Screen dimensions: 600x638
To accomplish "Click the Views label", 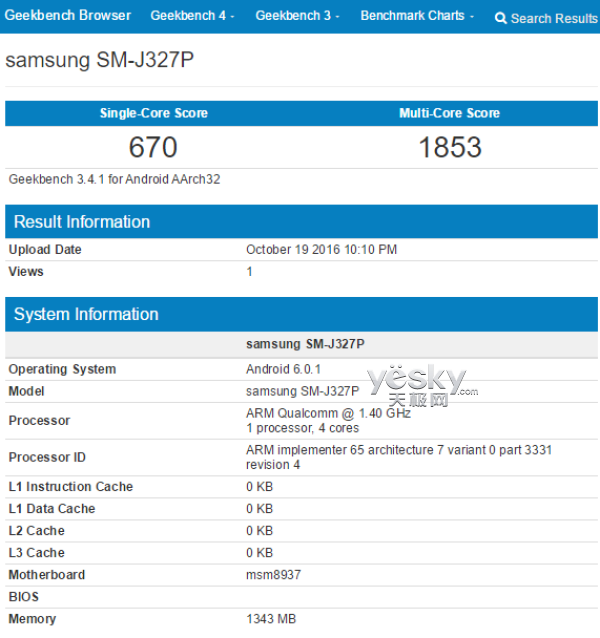I will pyautogui.click(x=26, y=271).
